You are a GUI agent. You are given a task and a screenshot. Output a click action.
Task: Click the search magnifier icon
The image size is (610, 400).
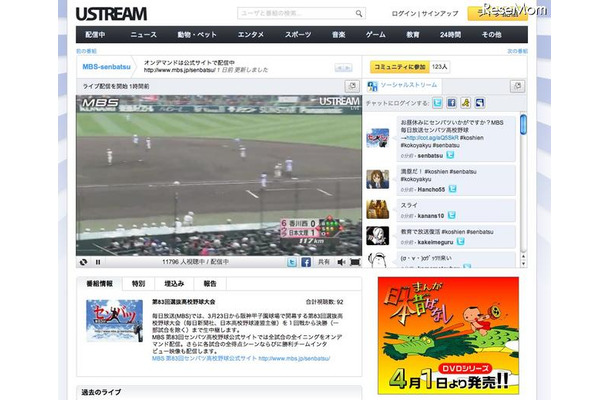[359, 14]
